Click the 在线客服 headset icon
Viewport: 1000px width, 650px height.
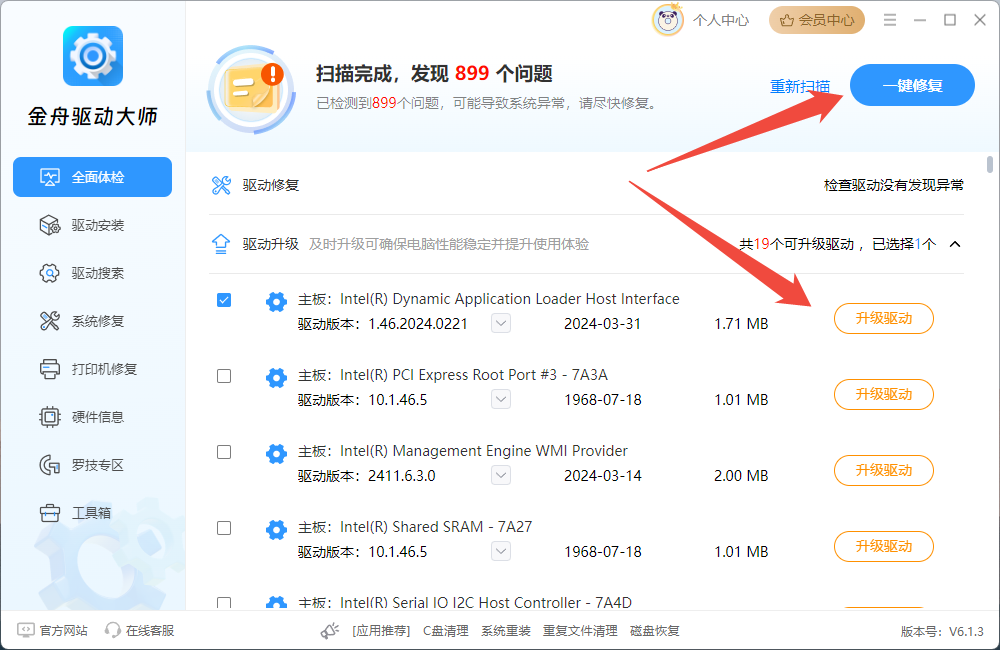[113, 630]
